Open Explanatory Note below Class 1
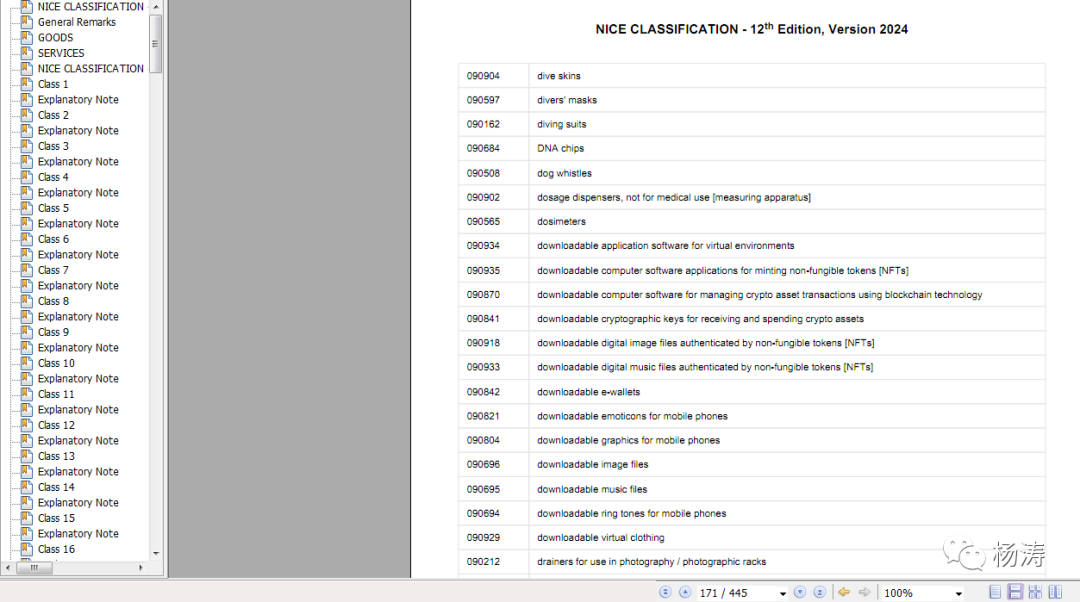Viewport: 1080px width, 602px height. [78, 100]
